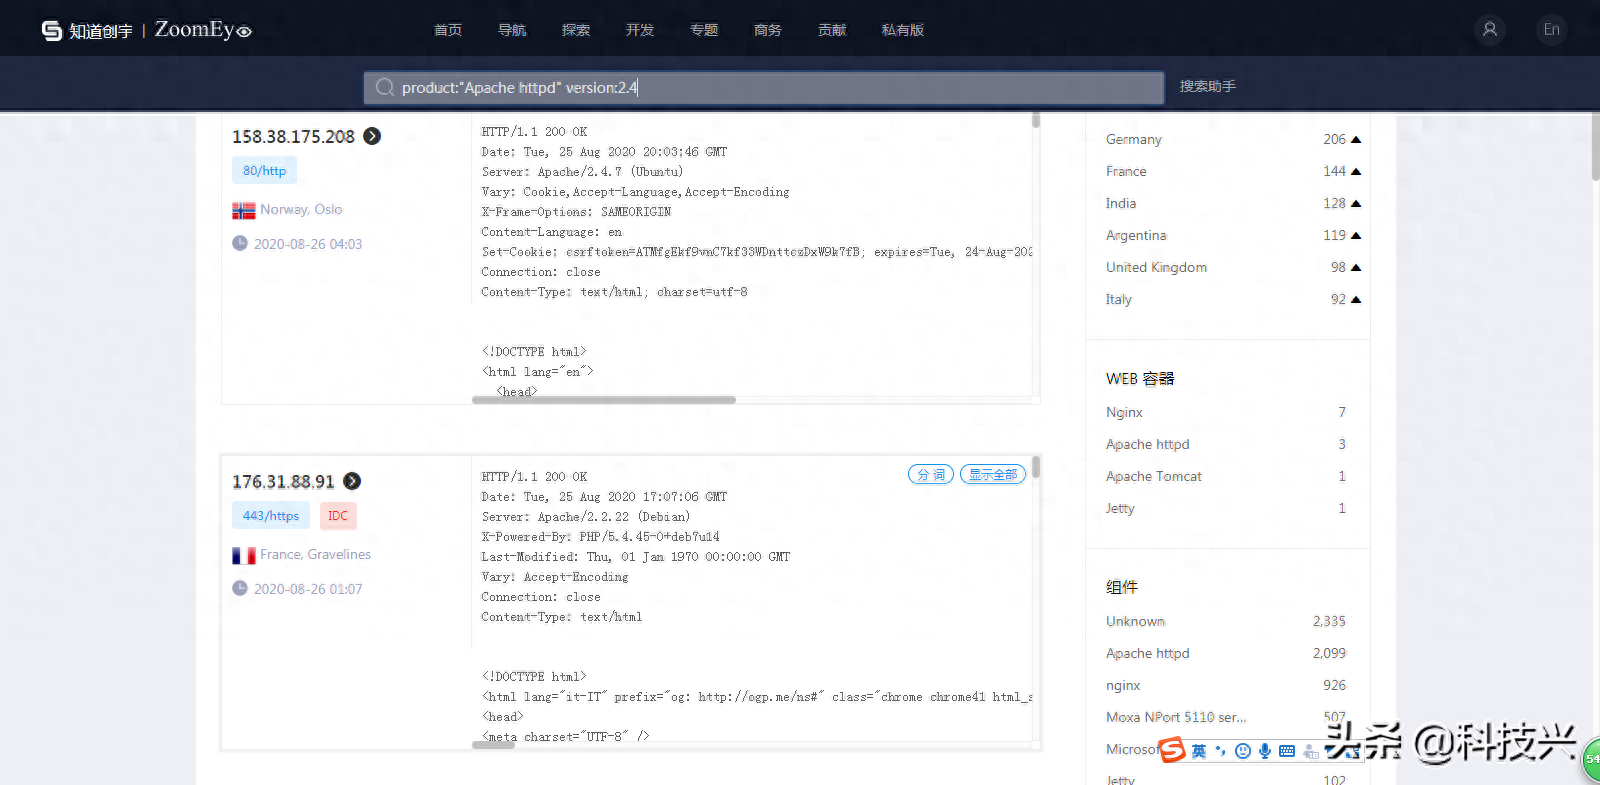Filter 组件 by Unknown

coord(1135,622)
